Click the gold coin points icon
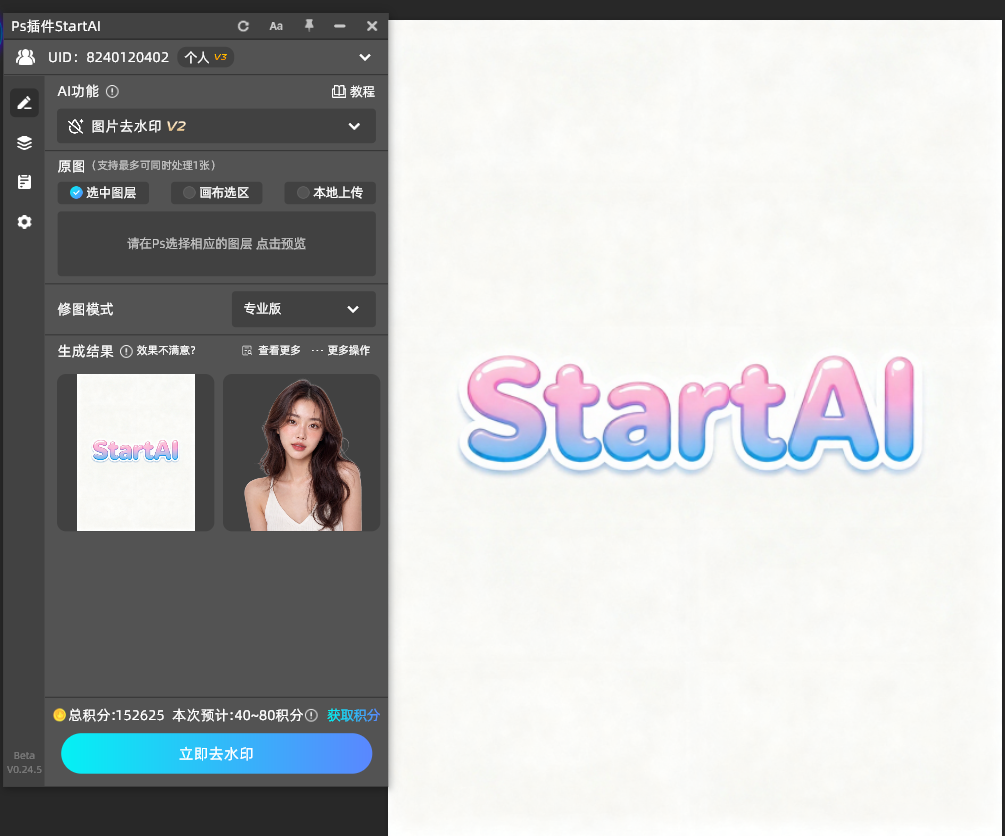 [60, 715]
